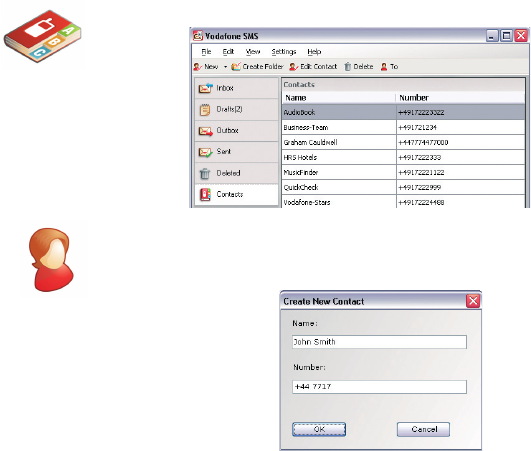The width and height of the screenshot is (531, 451).
Task: Close the Create New Contact dialog
Action: (x=473, y=301)
